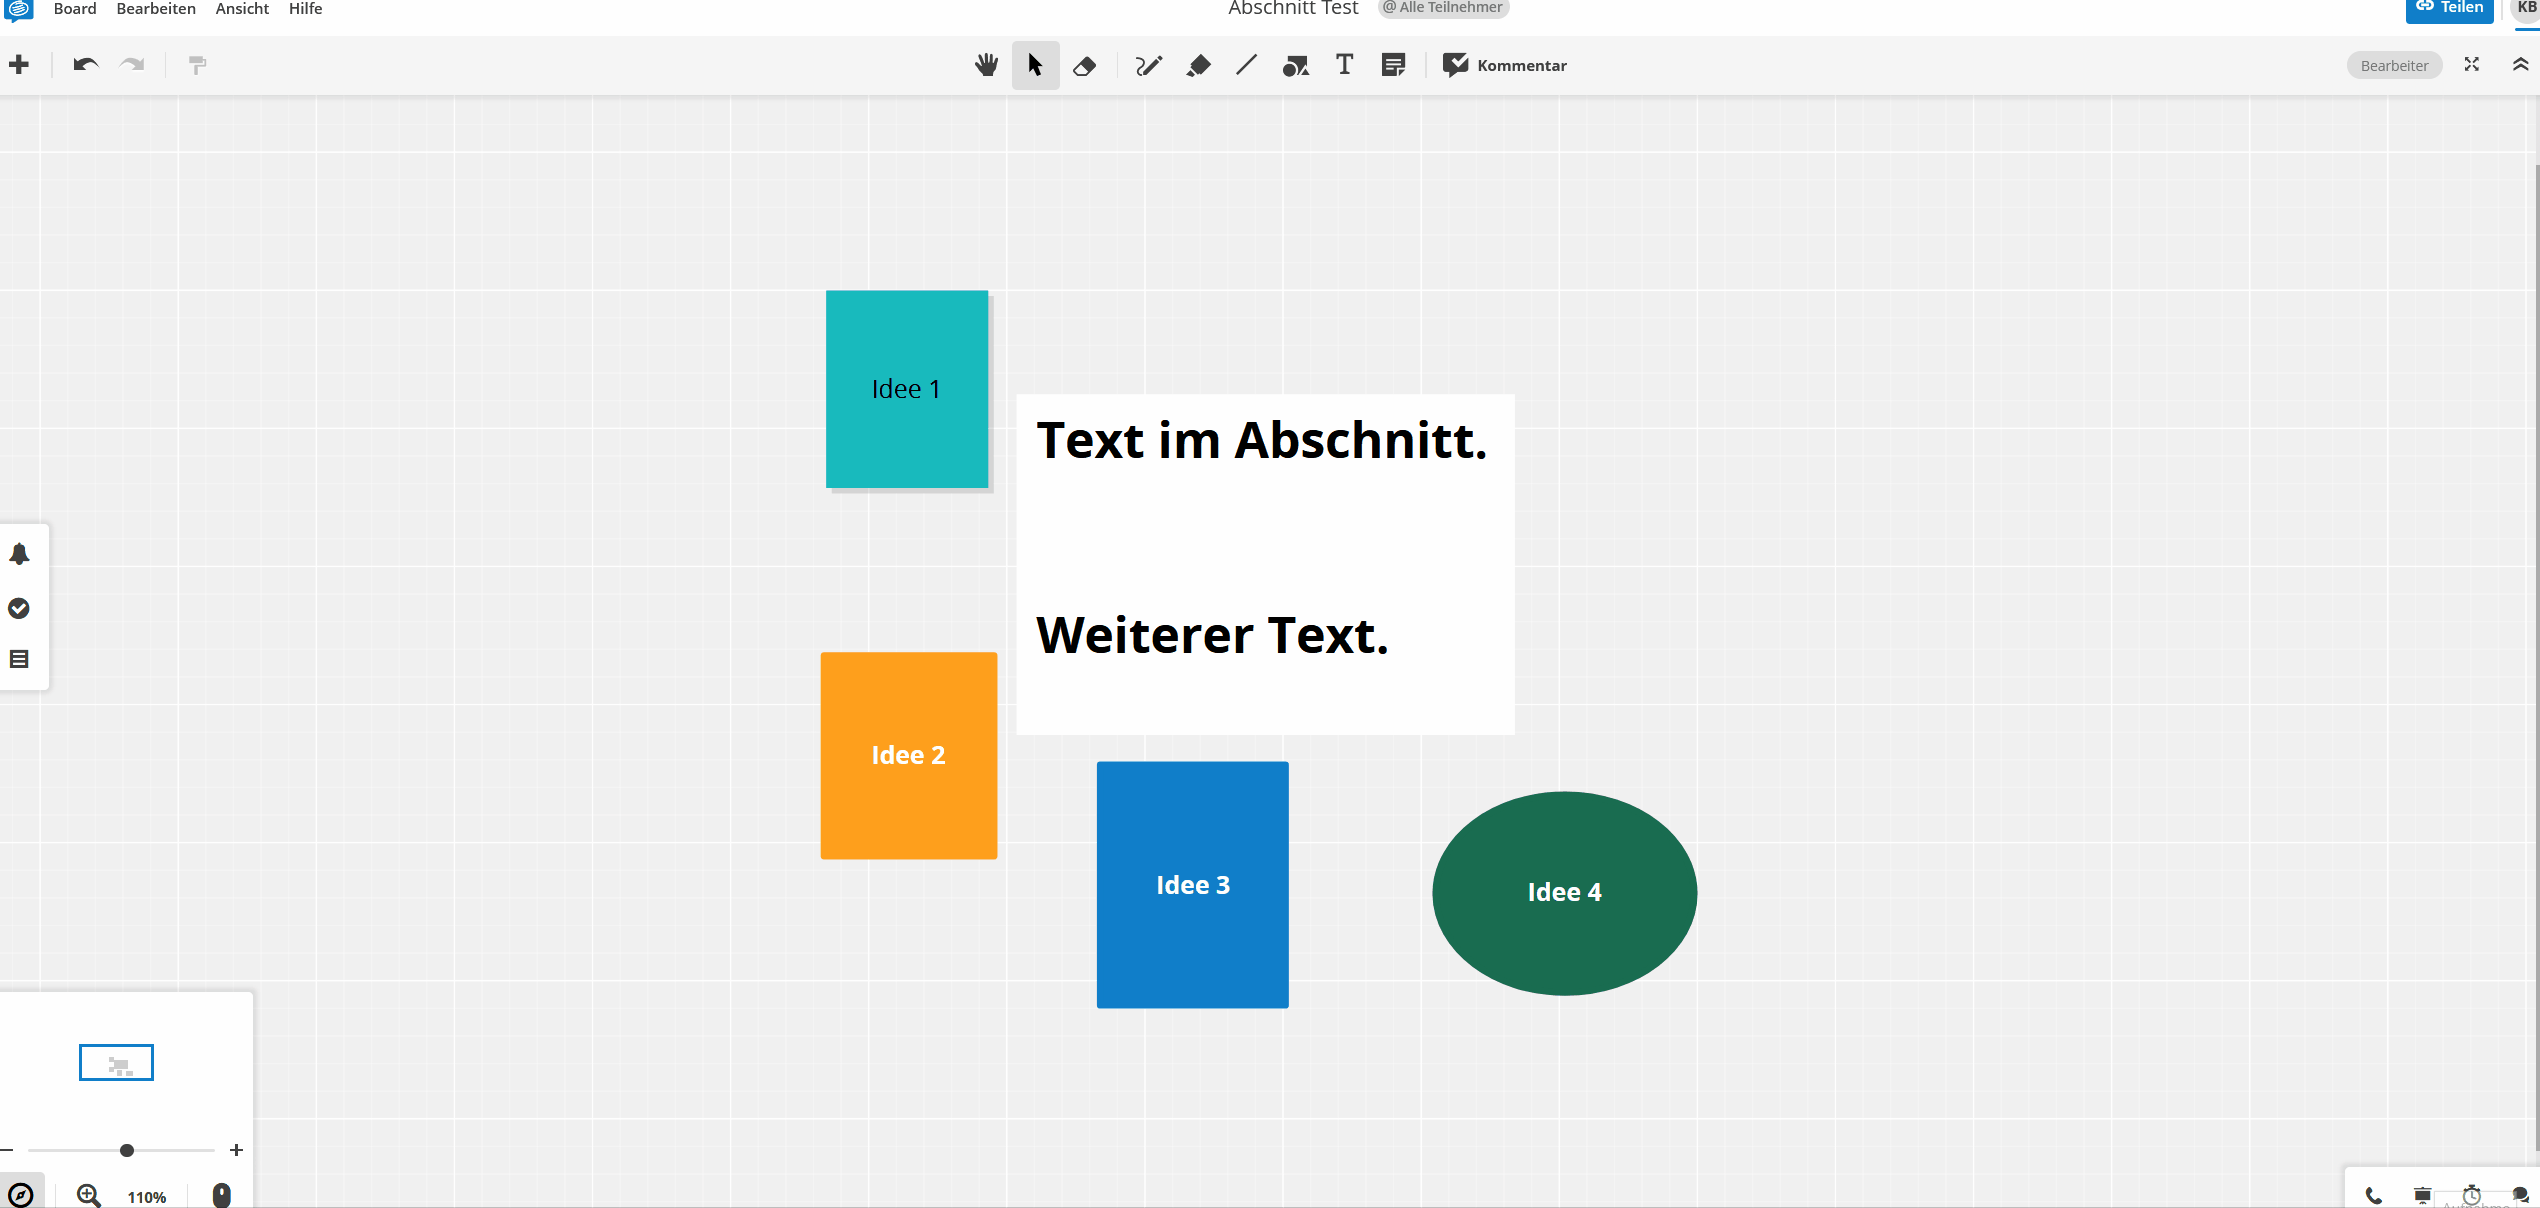The width and height of the screenshot is (2540, 1208).
Task: Select the eraser tool
Action: [1084, 66]
